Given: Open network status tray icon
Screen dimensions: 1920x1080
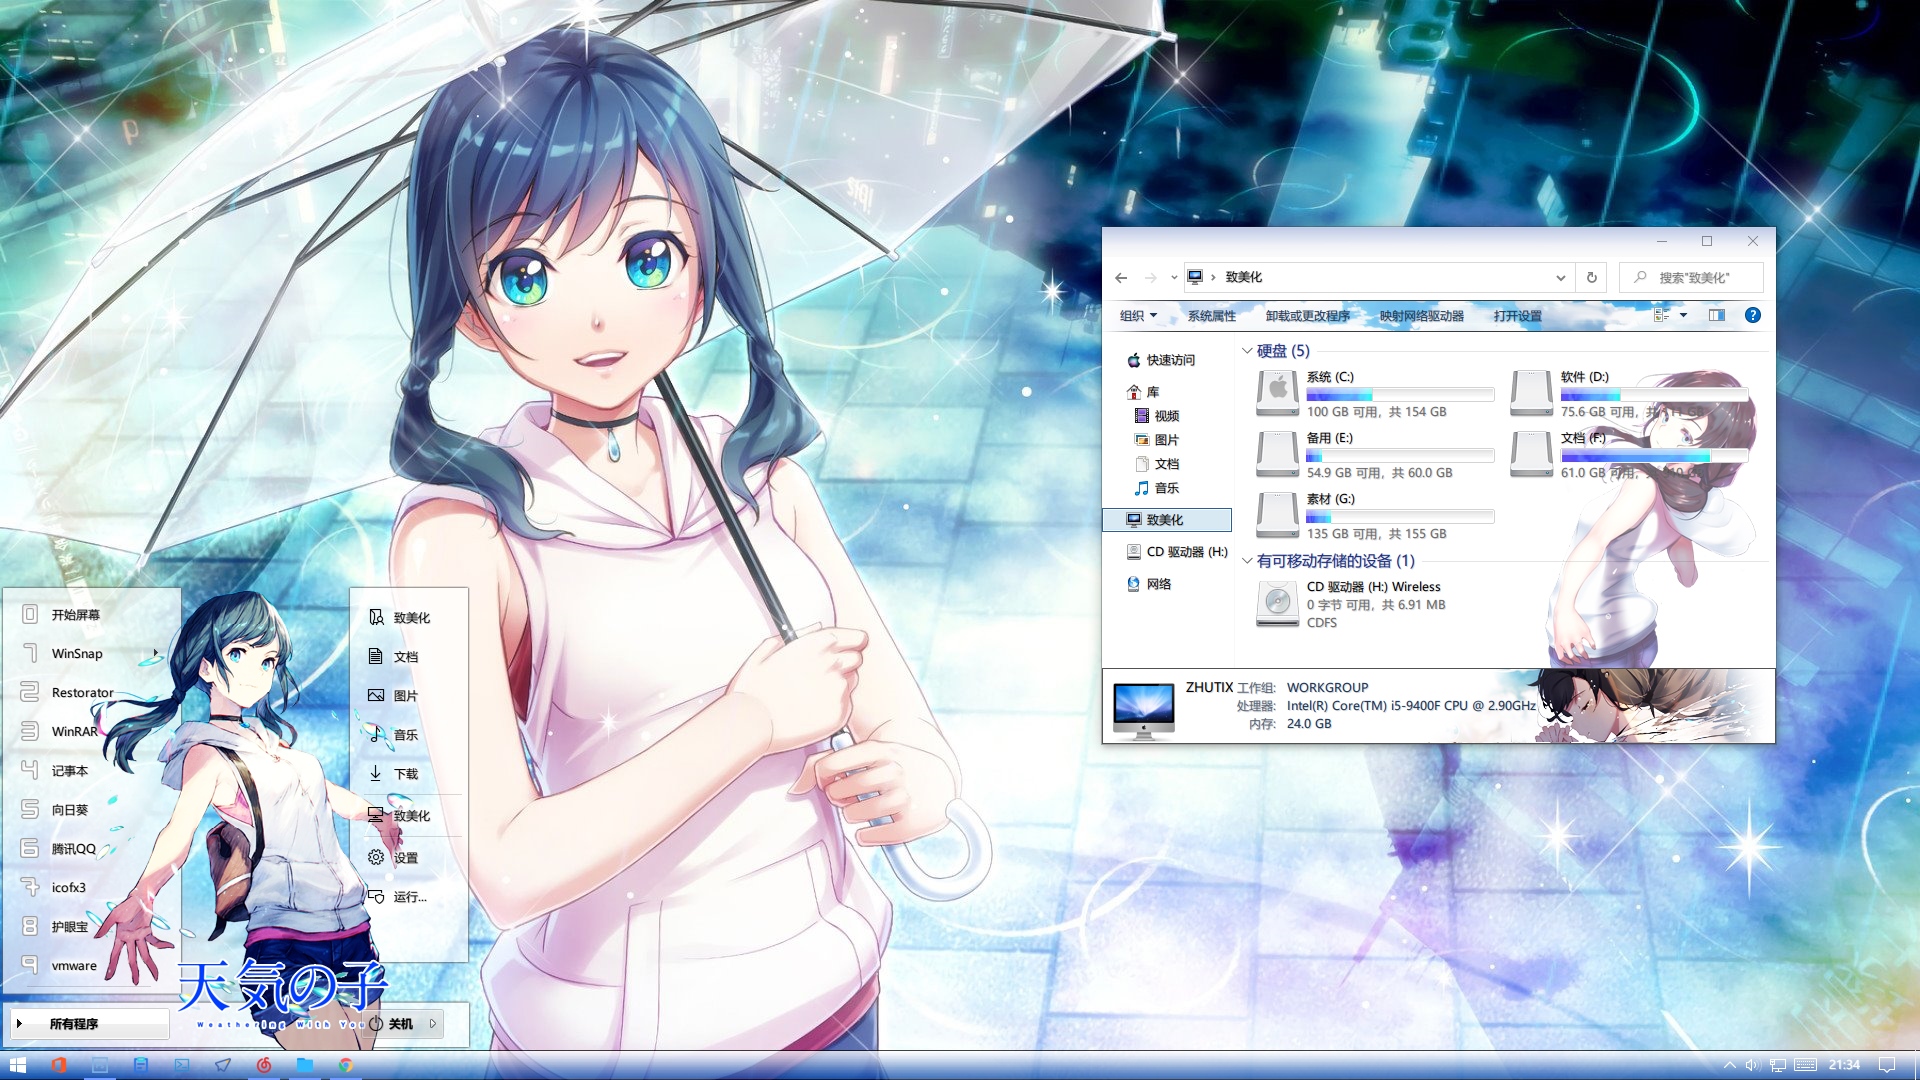Looking at the screenshot, I should (x=1778, y=1065).
